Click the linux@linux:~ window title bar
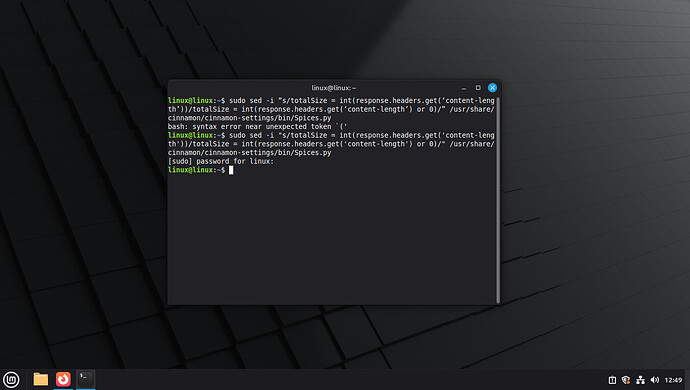 334,88
